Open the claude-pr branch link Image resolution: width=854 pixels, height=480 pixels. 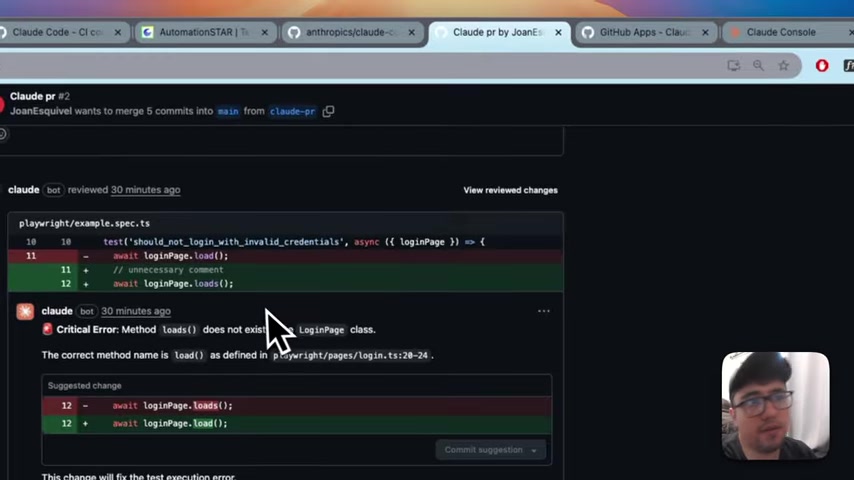click(292, 111)
